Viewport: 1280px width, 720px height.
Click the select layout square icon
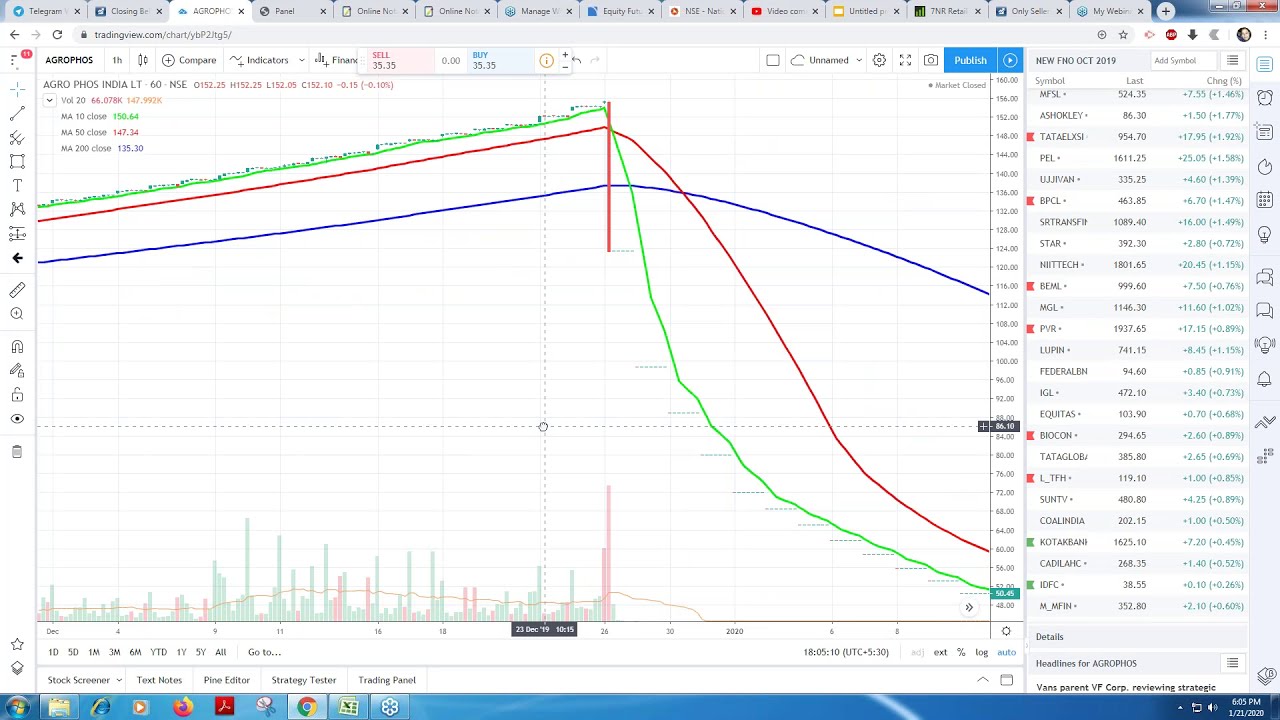click(773, 60)
